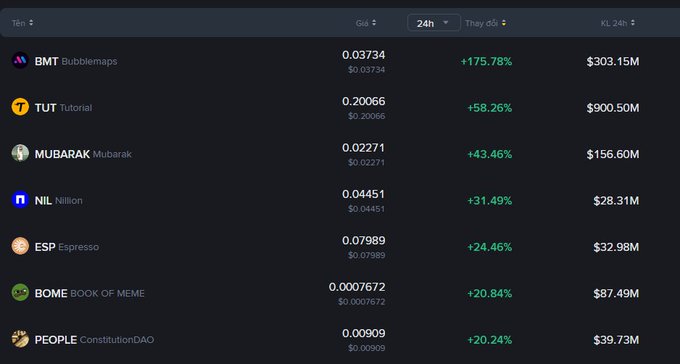Select the Tutorial full name label
The height and width of the screenshot is (364, 680).
click(x=75, y=108)
